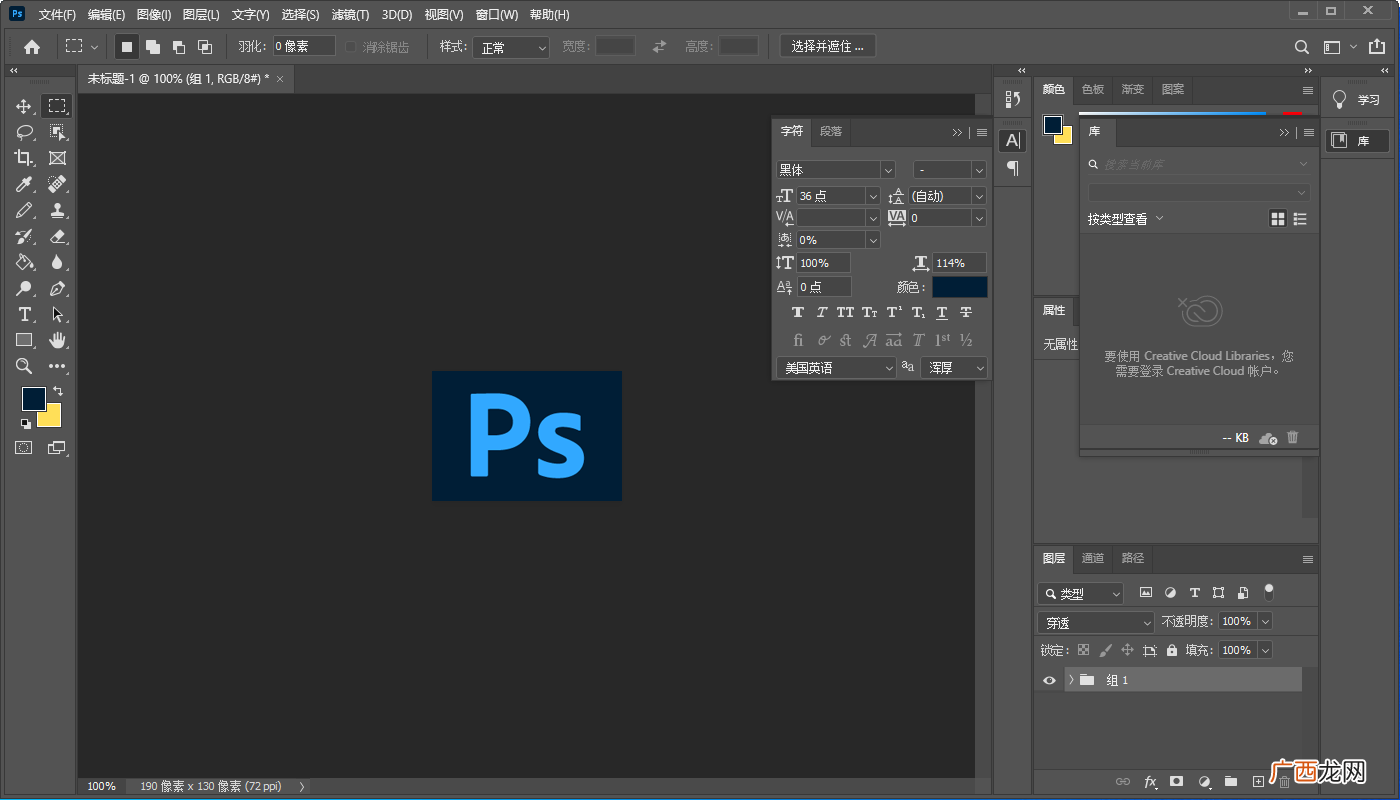The width and height of the screenshot is (1400, 800).
Task: Toggle Underline in Character panel
Action: point(942,312)
